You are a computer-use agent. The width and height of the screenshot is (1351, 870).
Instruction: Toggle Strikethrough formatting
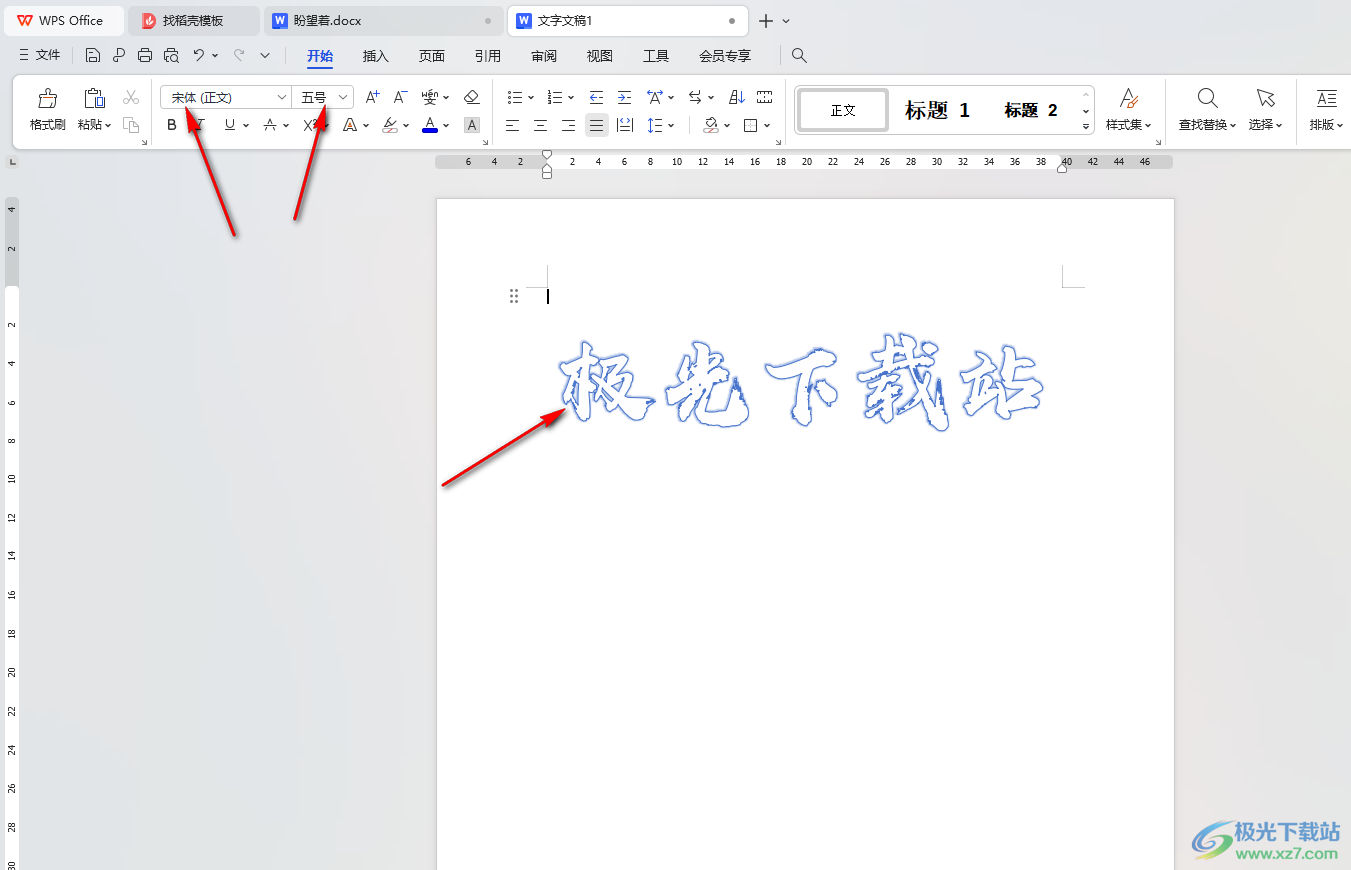(x=270, y=125)
